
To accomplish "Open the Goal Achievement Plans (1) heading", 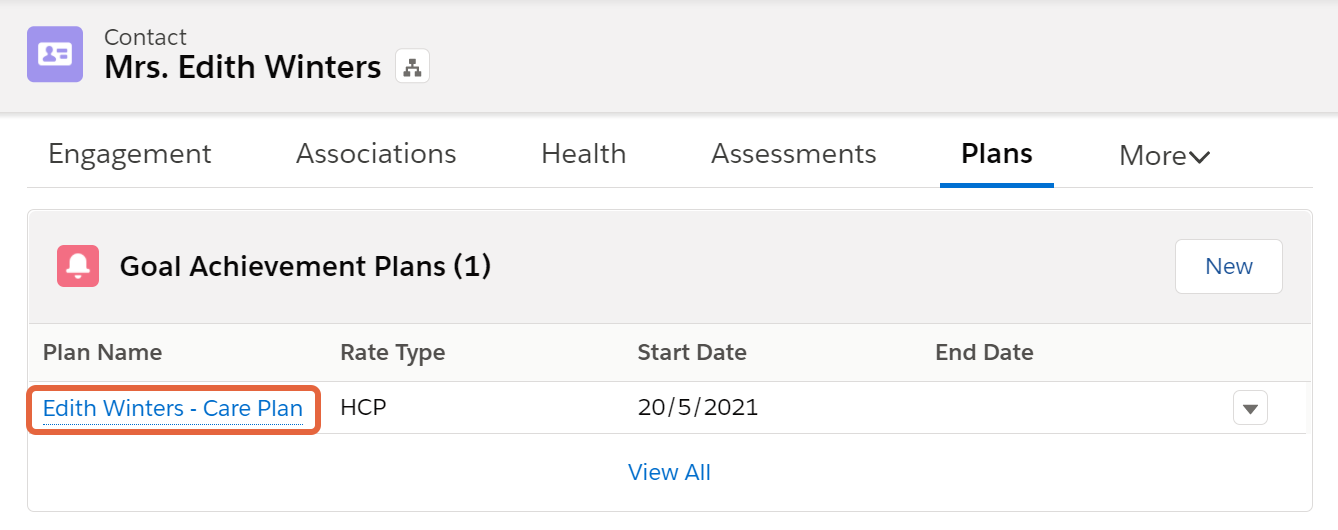I will point(305,266).
